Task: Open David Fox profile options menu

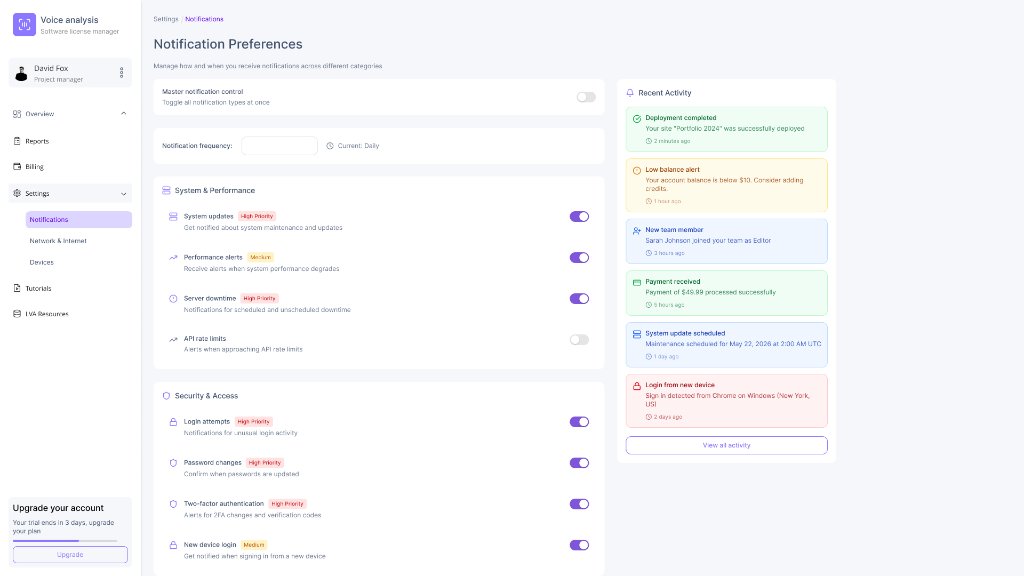Action: coord(121,72)
